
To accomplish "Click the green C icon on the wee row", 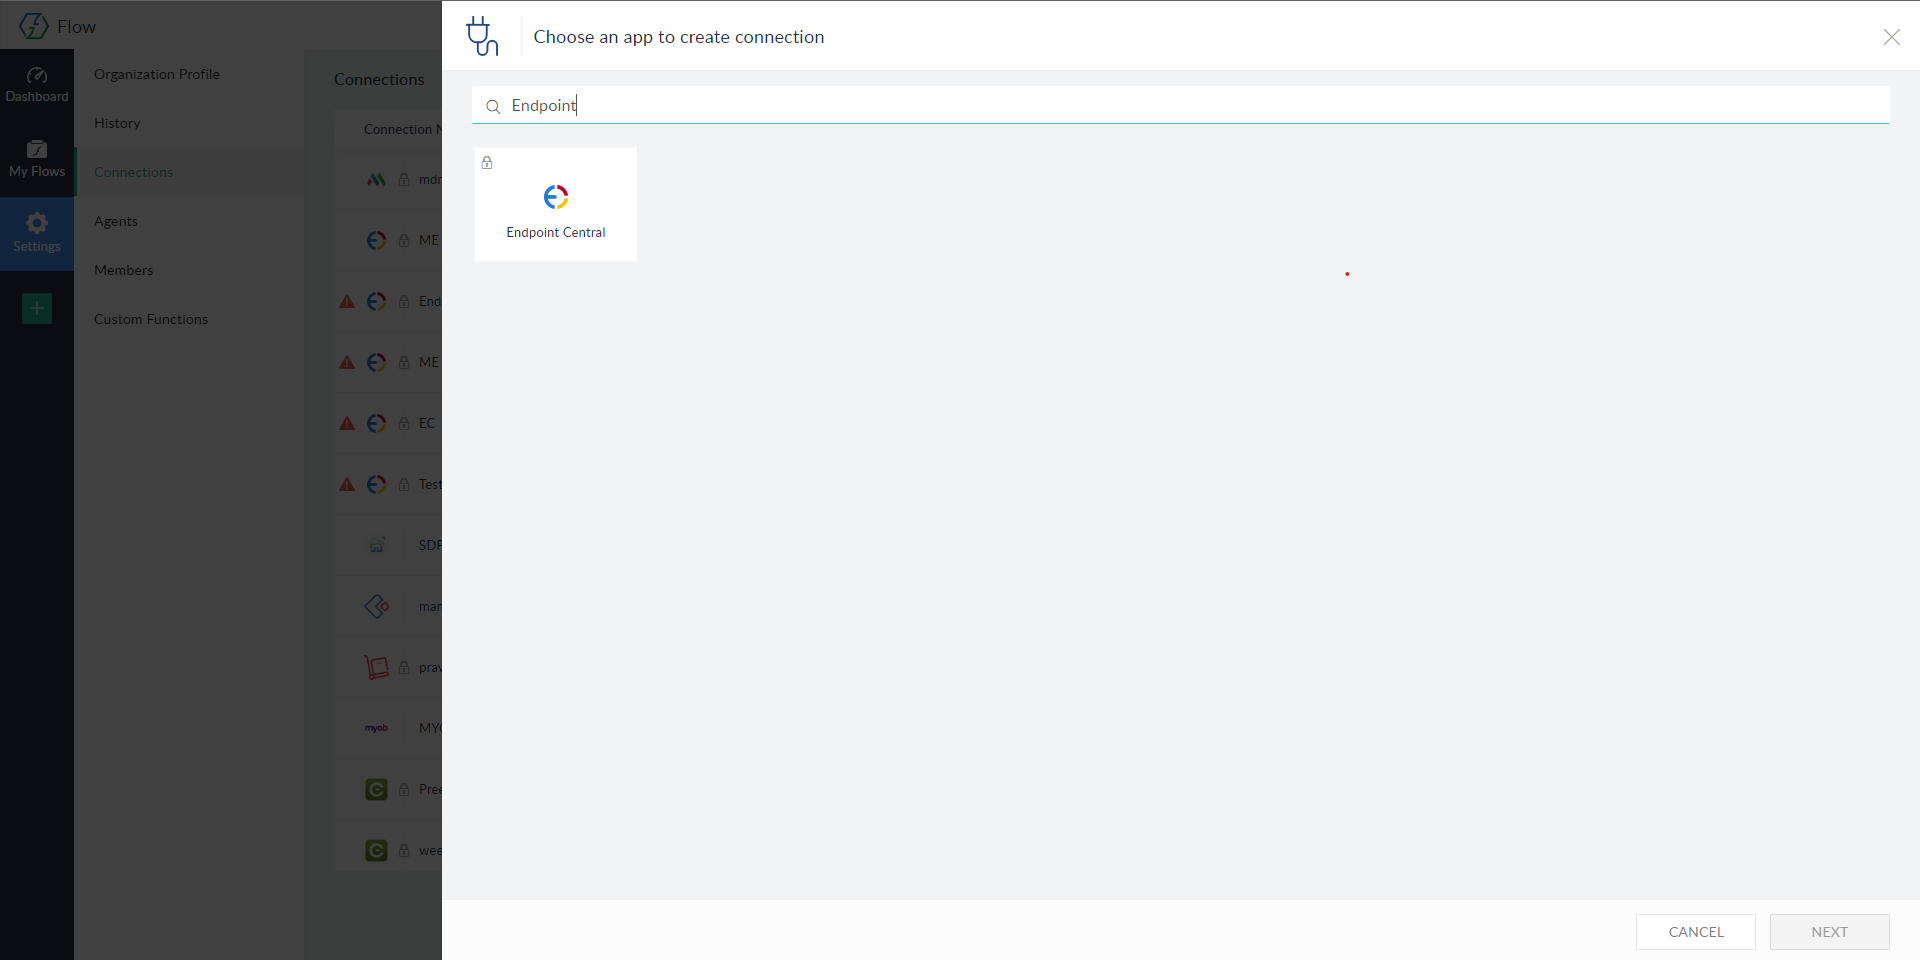I will click(x=376, y=851).
